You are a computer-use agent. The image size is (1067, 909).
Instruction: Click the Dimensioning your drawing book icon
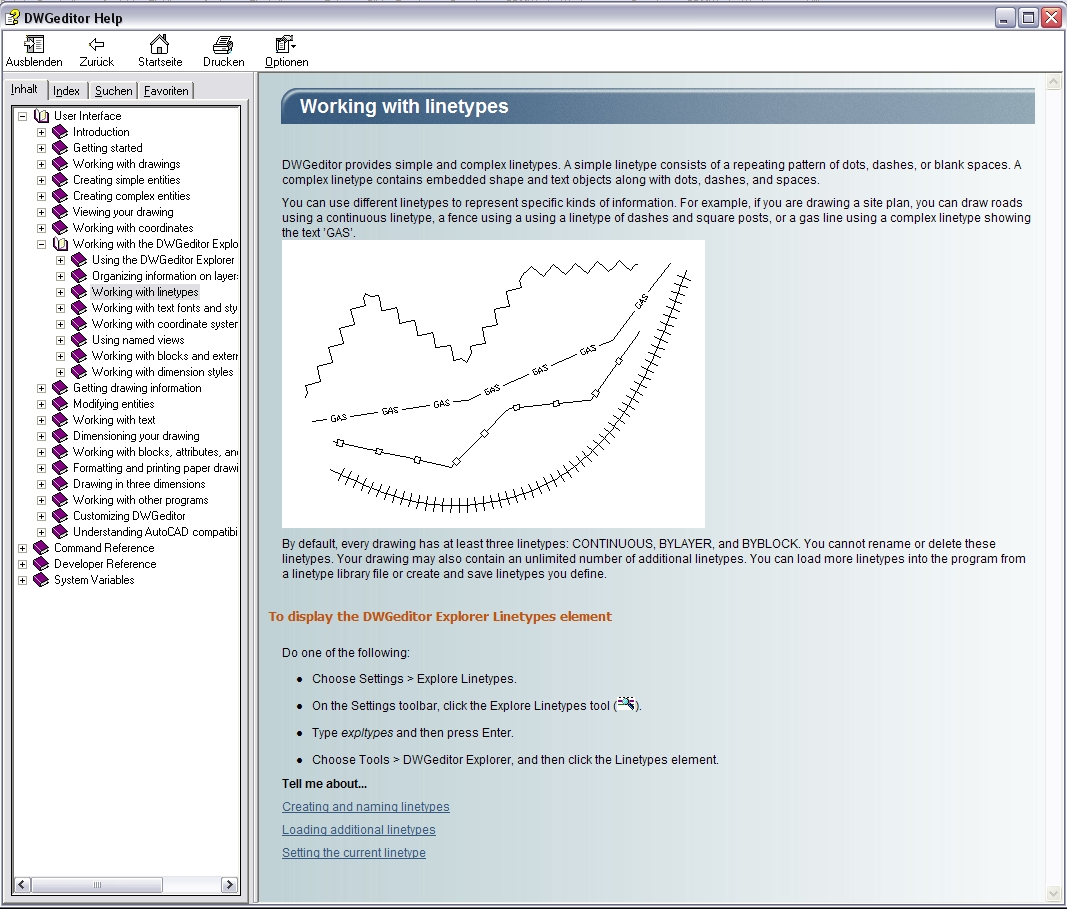pyautogui.click(x=61, y=436)
